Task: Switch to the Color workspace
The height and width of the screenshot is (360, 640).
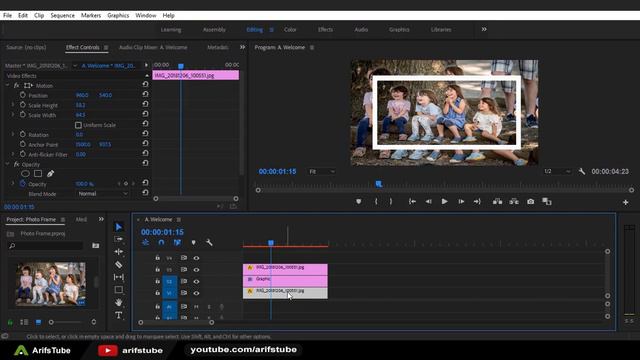Action: click(290, 29)
